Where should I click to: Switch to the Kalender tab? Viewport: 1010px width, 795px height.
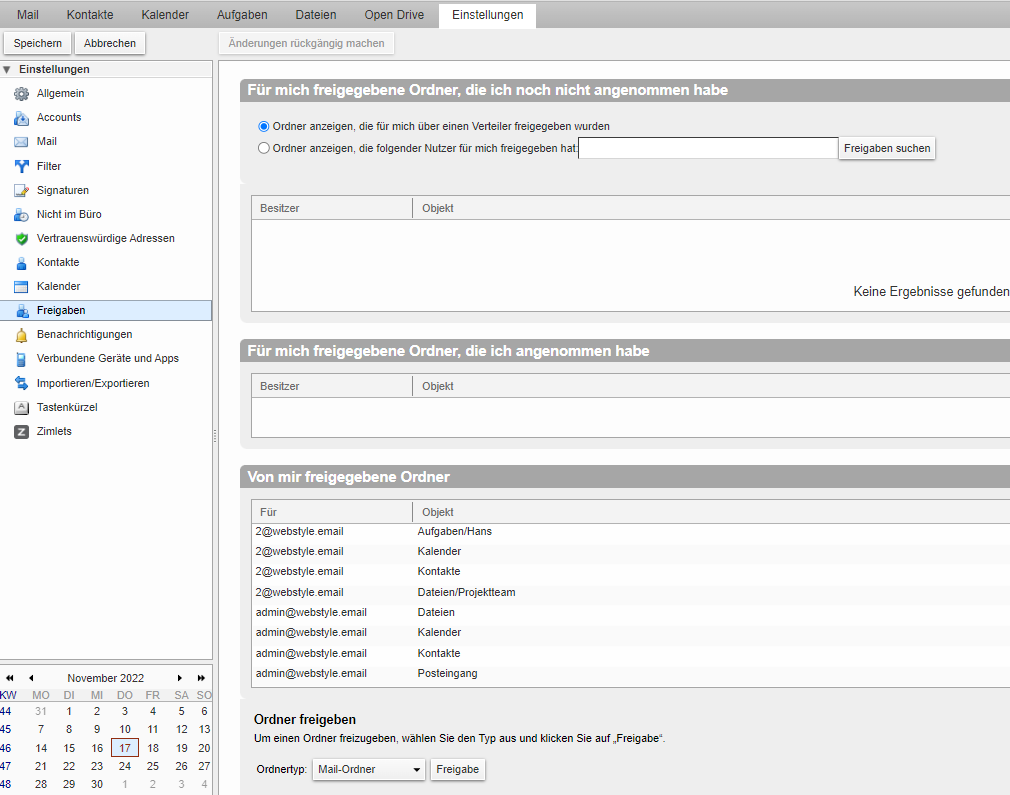click(165, 15)
